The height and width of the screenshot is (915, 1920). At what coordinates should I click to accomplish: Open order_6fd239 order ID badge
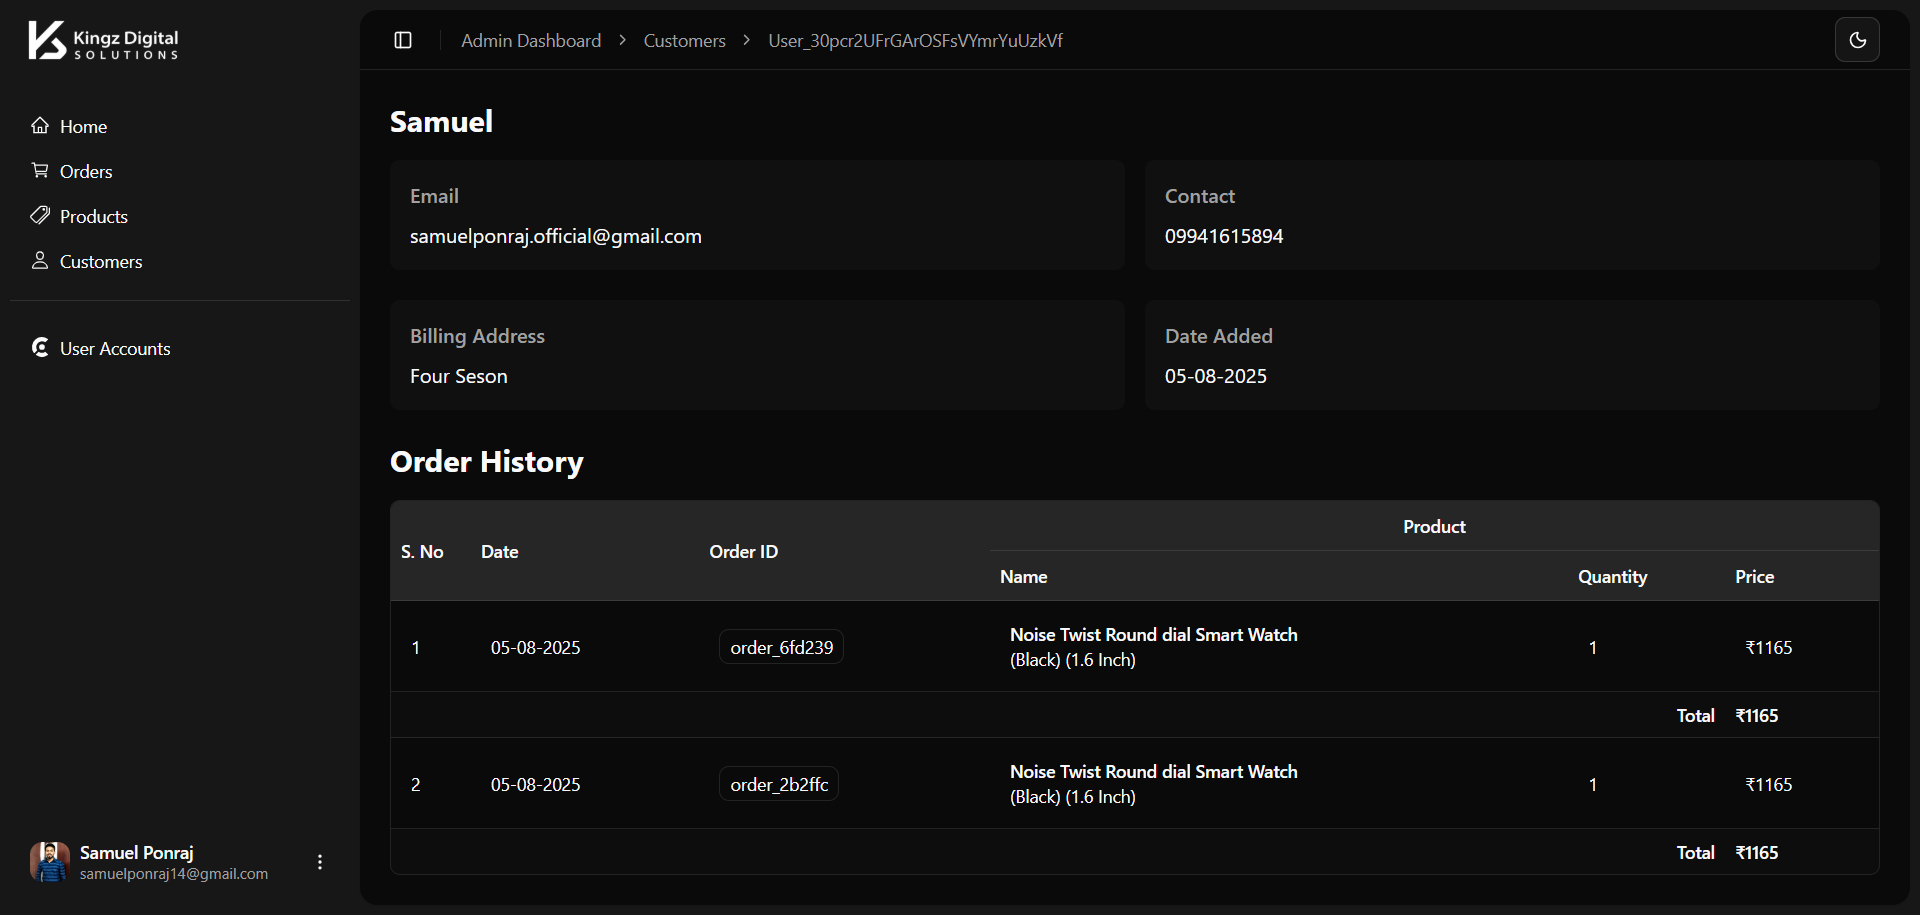[781, 647]
